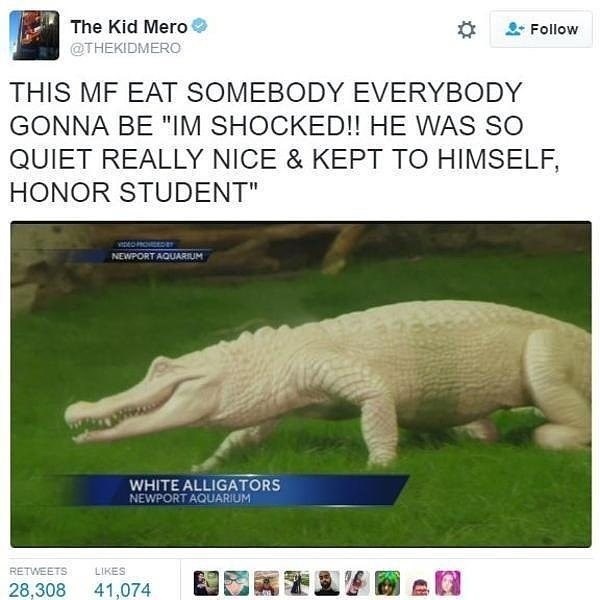Screen dimensions: 600x600
Task: Click the person-plus icon inside Follow
Action: pyautogui.click(x=515, y=29)
